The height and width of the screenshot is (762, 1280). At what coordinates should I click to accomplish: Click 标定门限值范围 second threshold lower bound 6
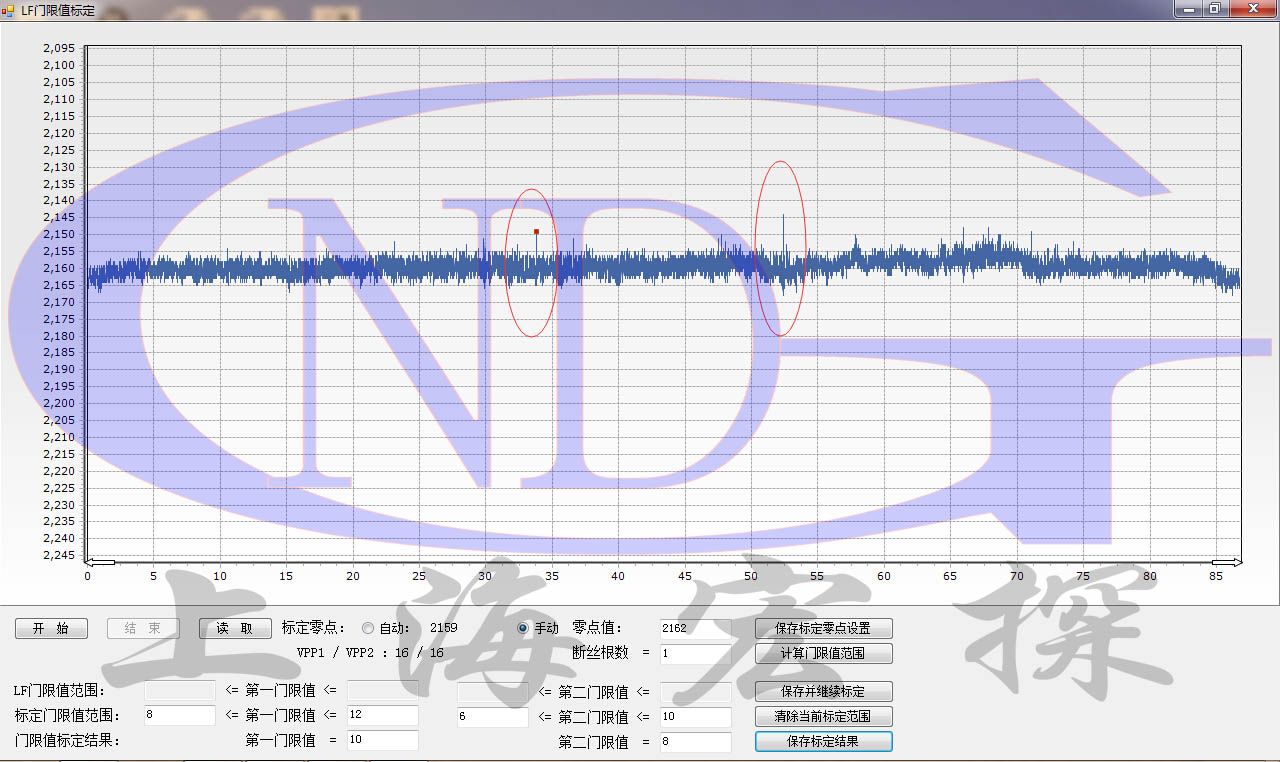pyautogui.click(x=492, y=717)
